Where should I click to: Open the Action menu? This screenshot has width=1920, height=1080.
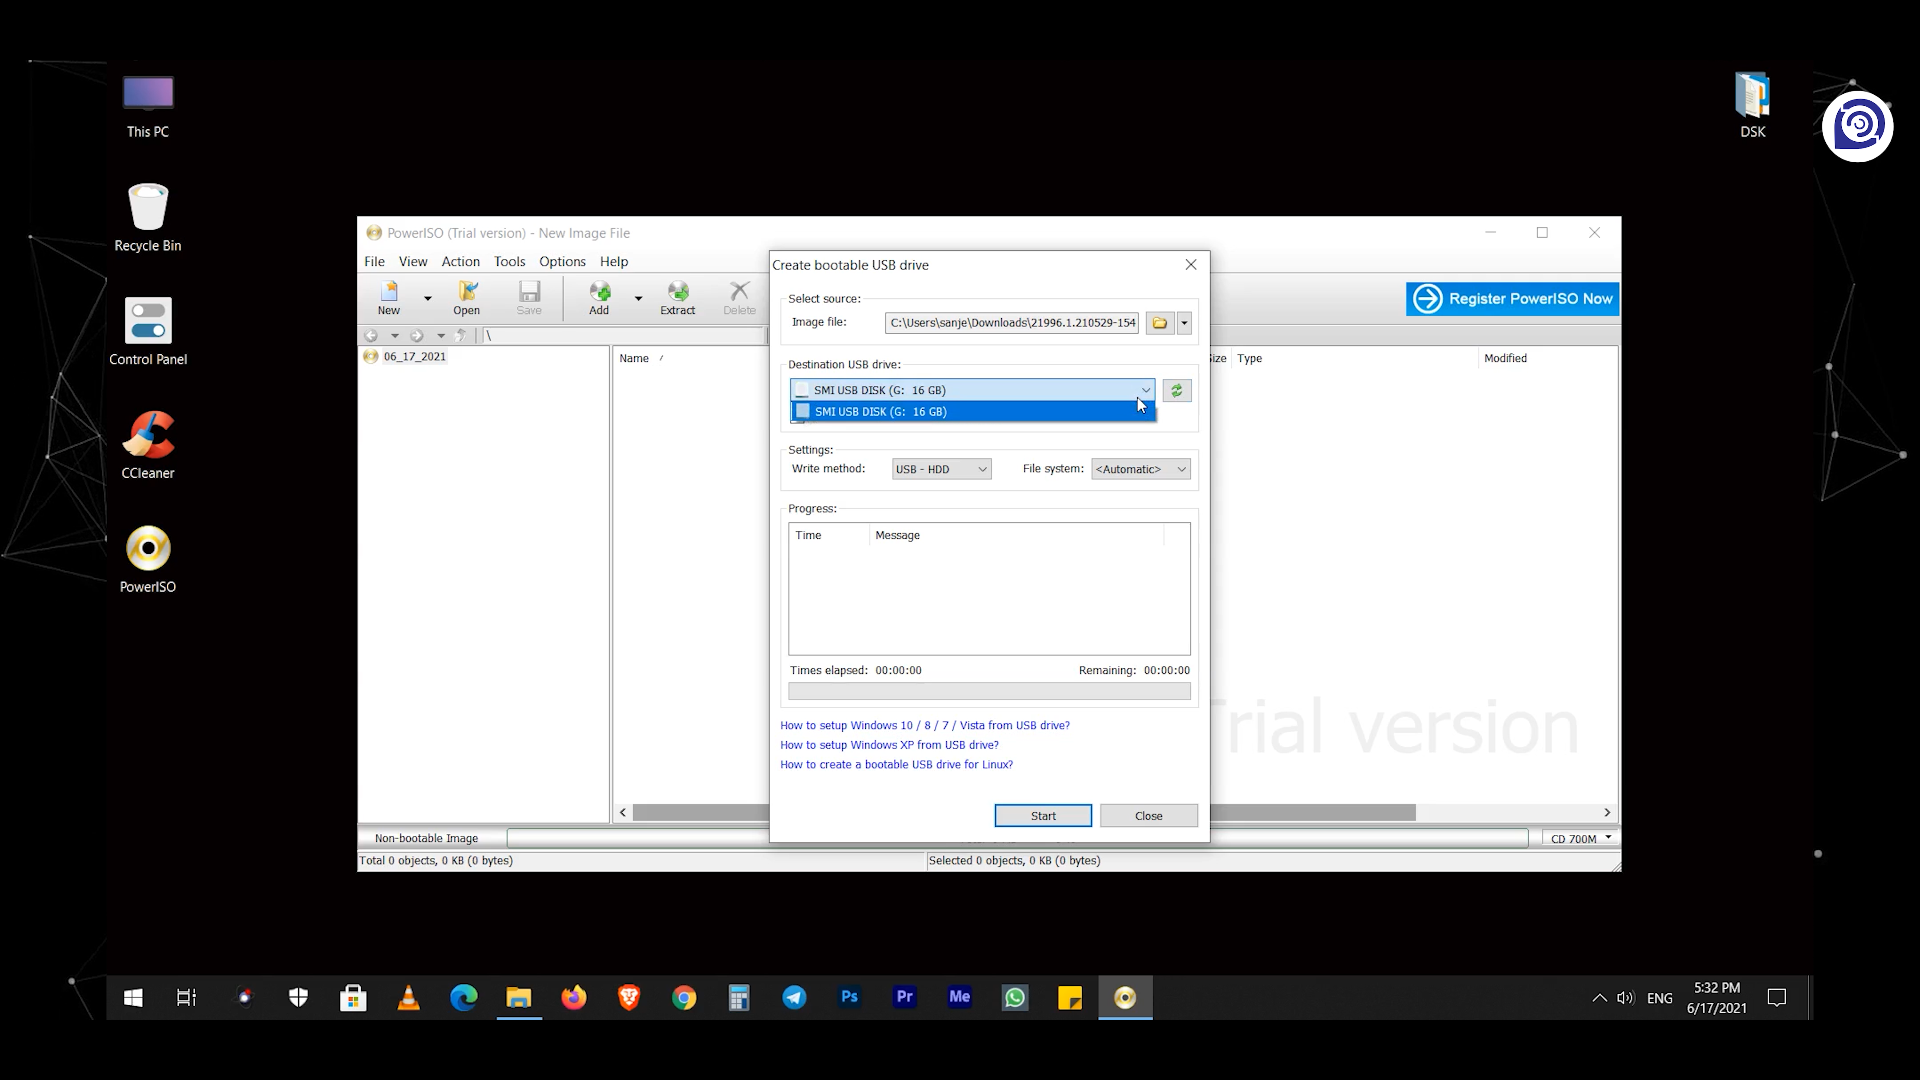coord(461,262)
